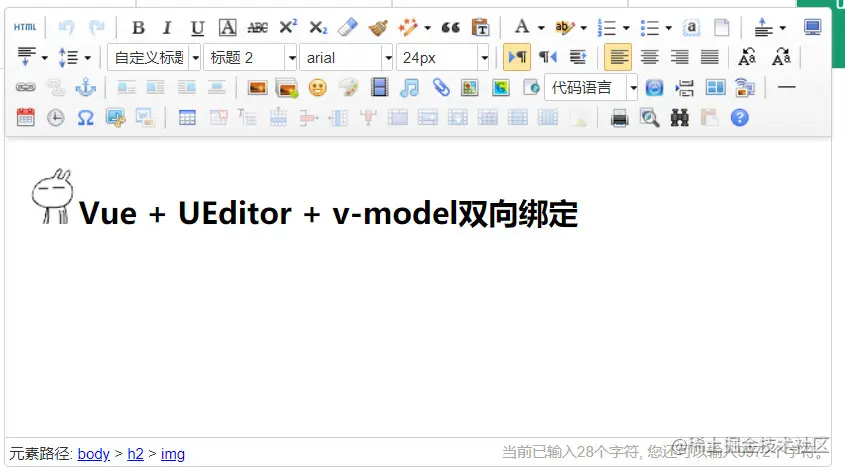This screenshot has height=471, width=845.
Task: Toggle underline formatting
Action: (x=197, y=27)
